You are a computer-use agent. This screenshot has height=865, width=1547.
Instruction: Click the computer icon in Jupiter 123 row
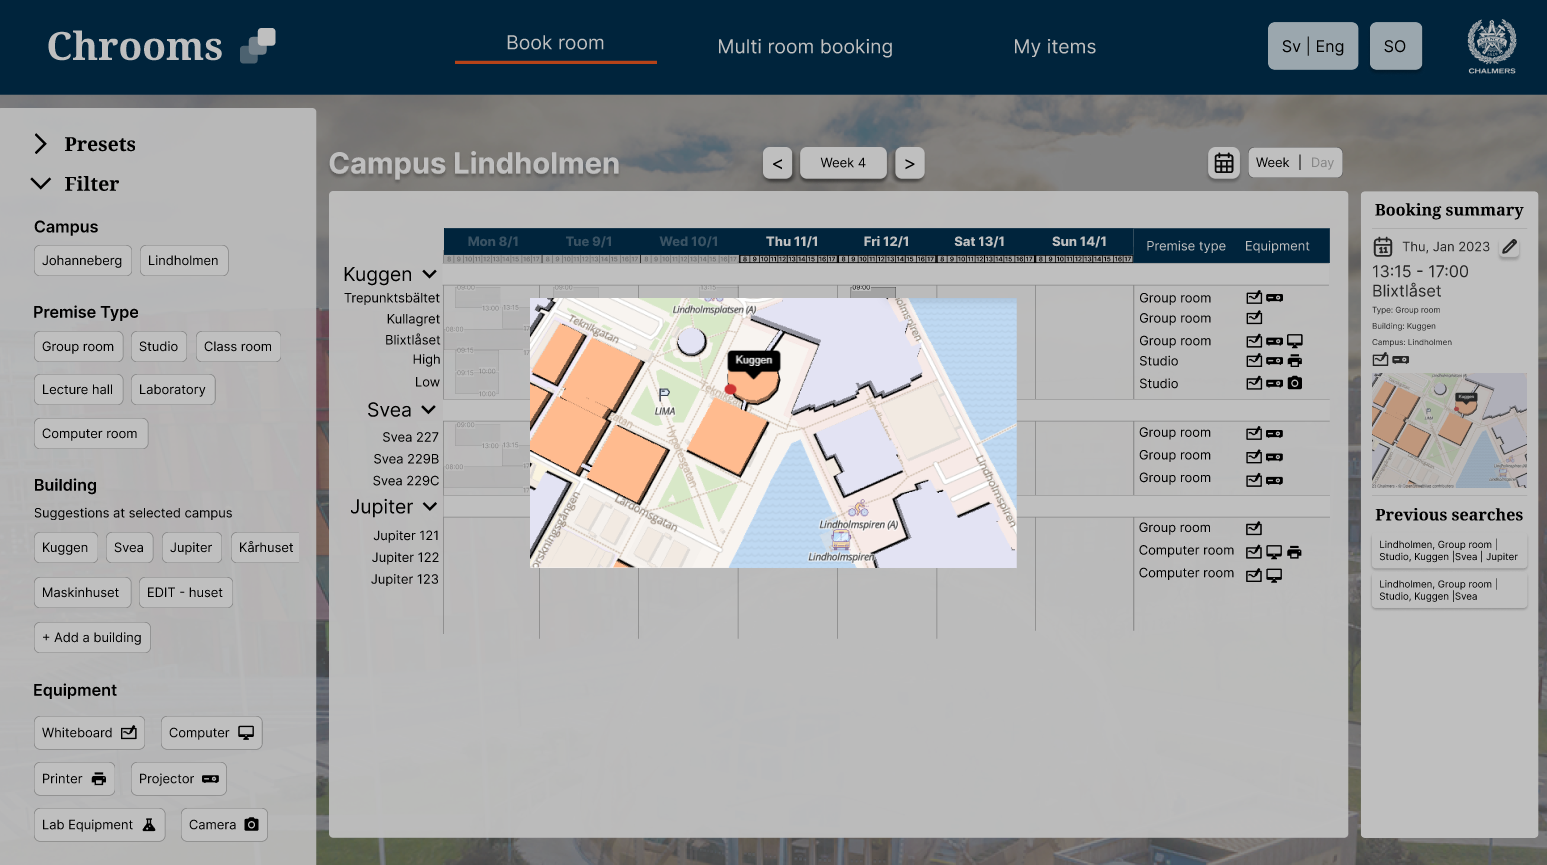pyautogui.click(x=1274, y=575)
